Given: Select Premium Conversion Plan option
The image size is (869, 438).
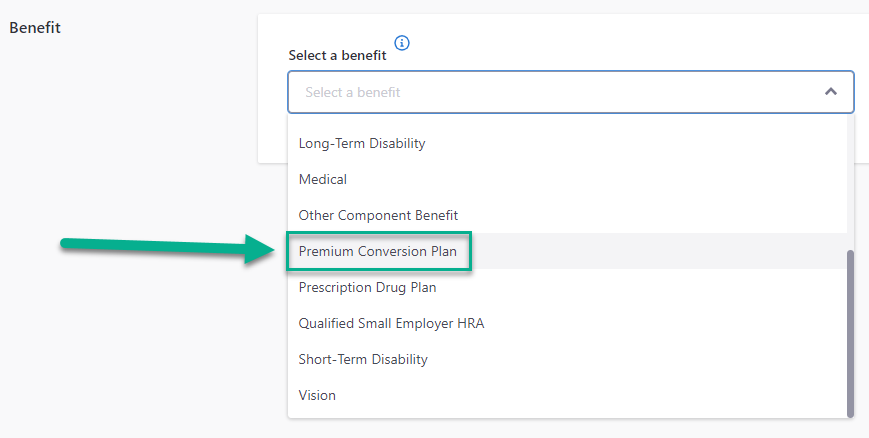Looking at the screenshot, I should click(x=378, y=251).
